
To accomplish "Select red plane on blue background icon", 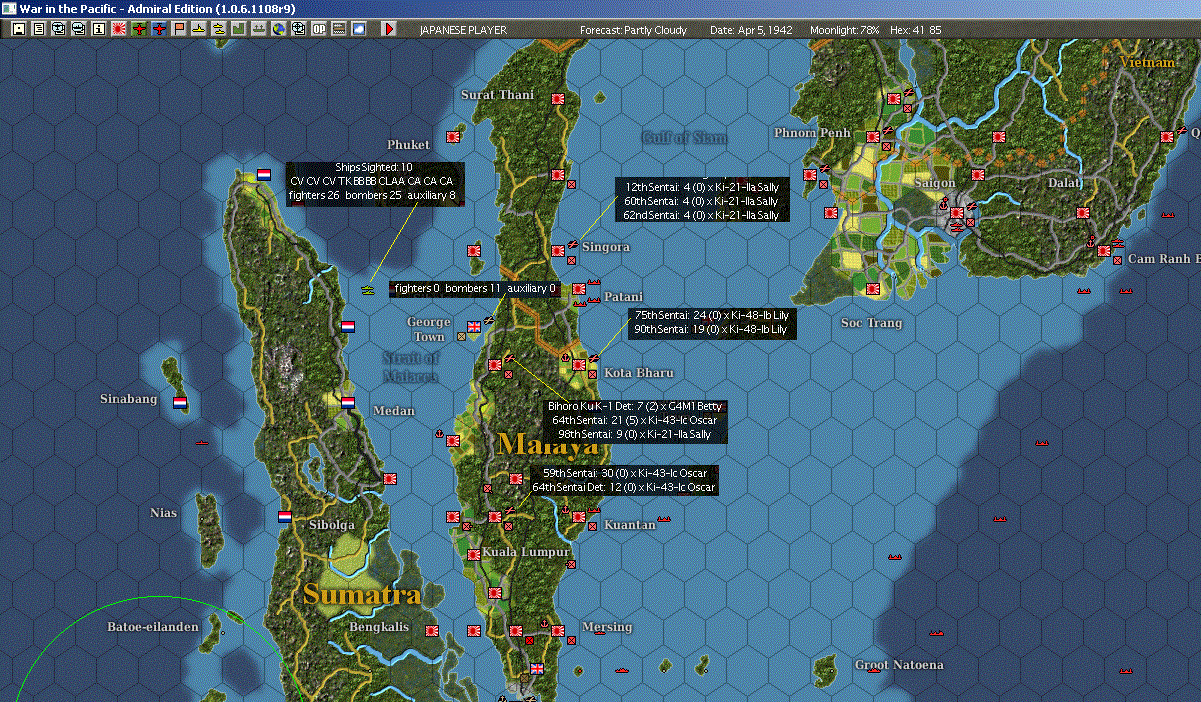I will 158,29.
